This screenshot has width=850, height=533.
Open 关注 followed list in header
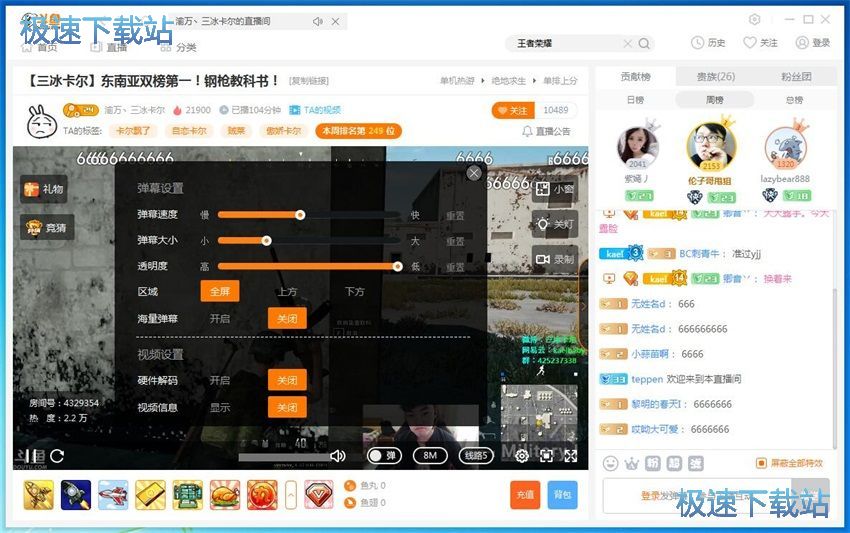pyautogui.click(x=761, y=43)
